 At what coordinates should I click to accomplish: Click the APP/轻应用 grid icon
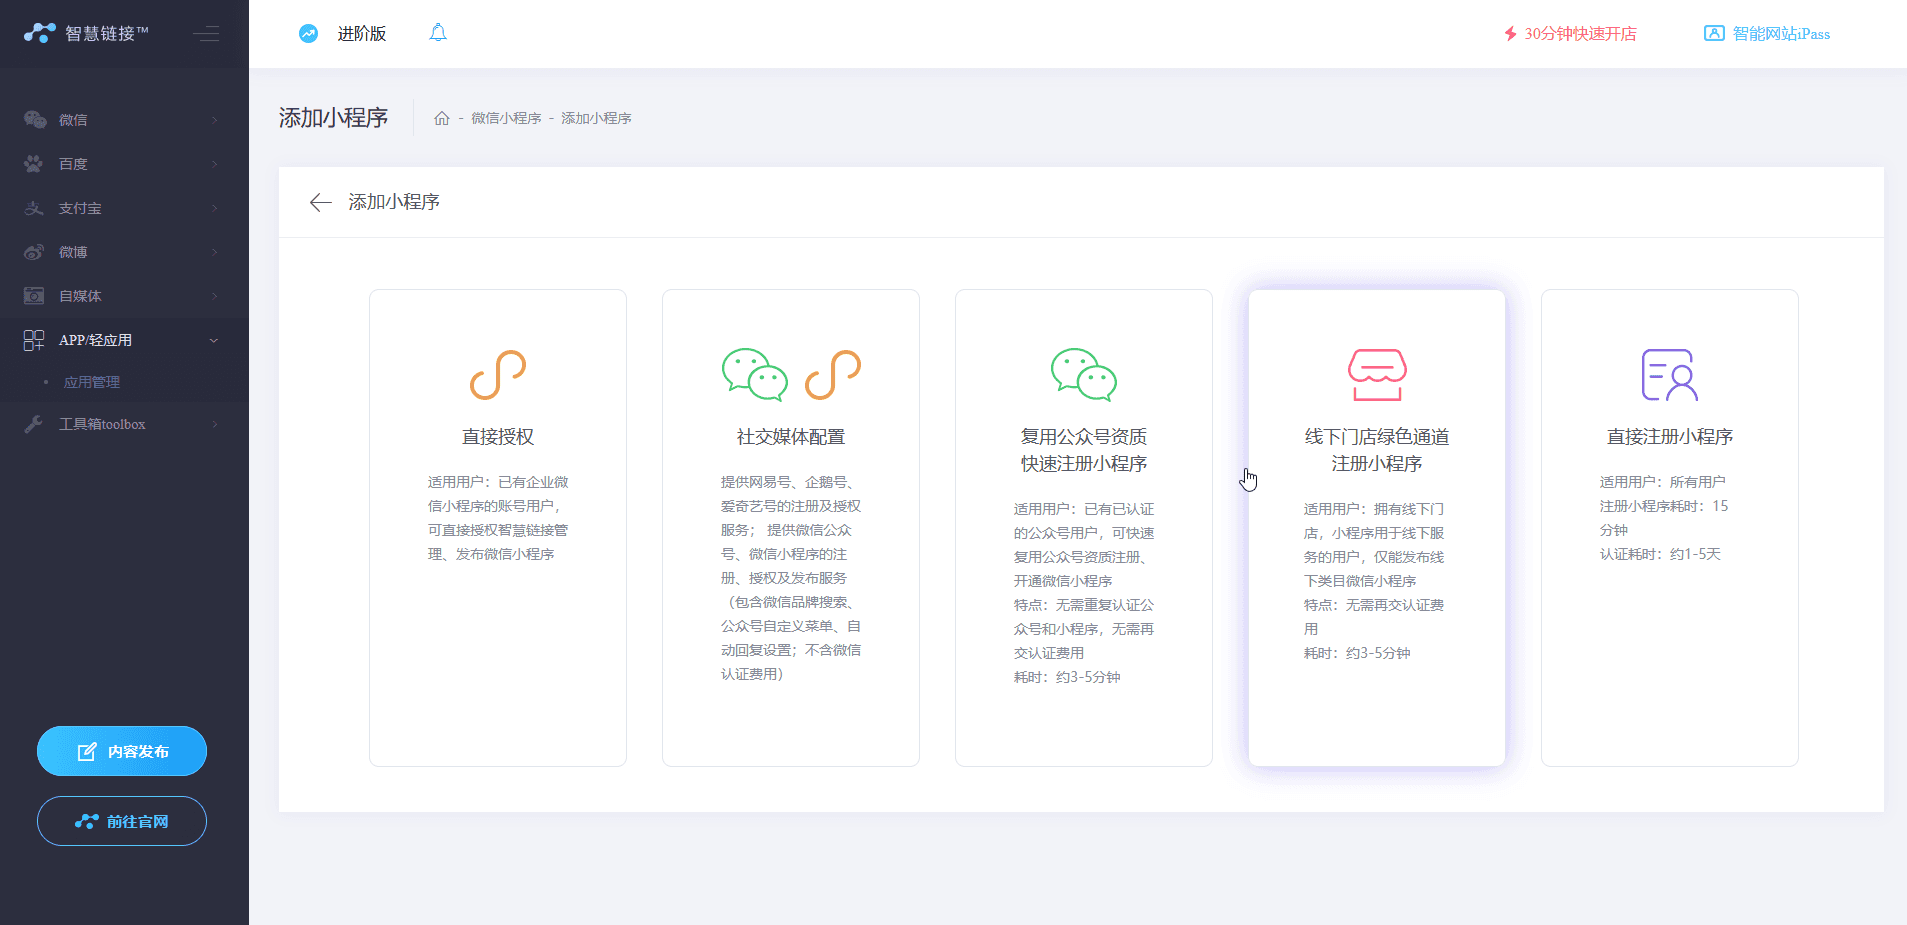34,340
